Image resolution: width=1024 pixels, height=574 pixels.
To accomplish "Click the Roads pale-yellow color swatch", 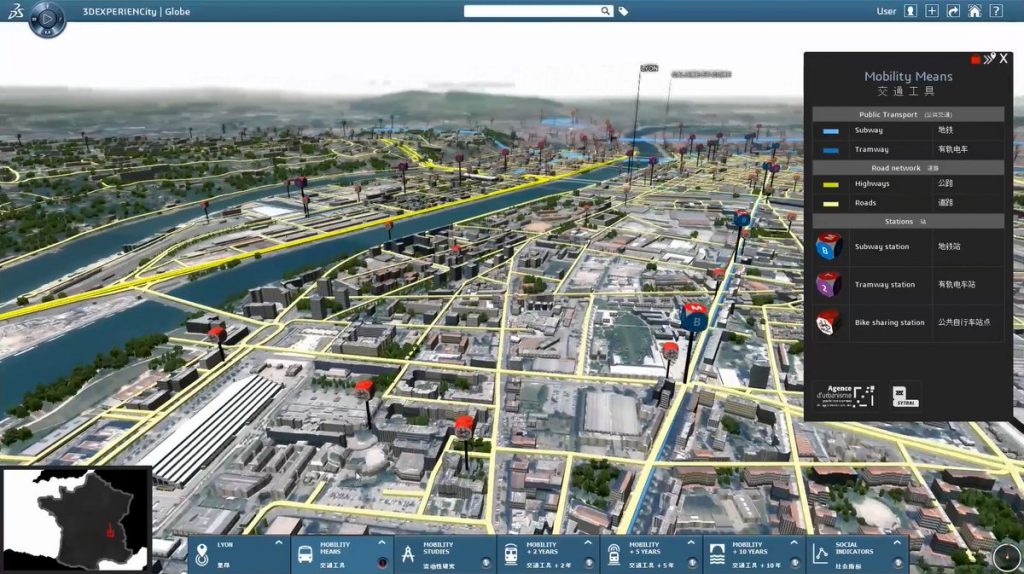I will 831,204.
